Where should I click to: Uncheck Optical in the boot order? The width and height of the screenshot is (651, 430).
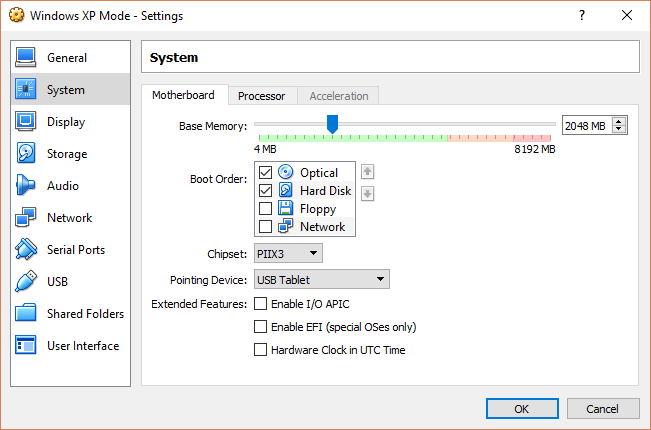point(266,172)
